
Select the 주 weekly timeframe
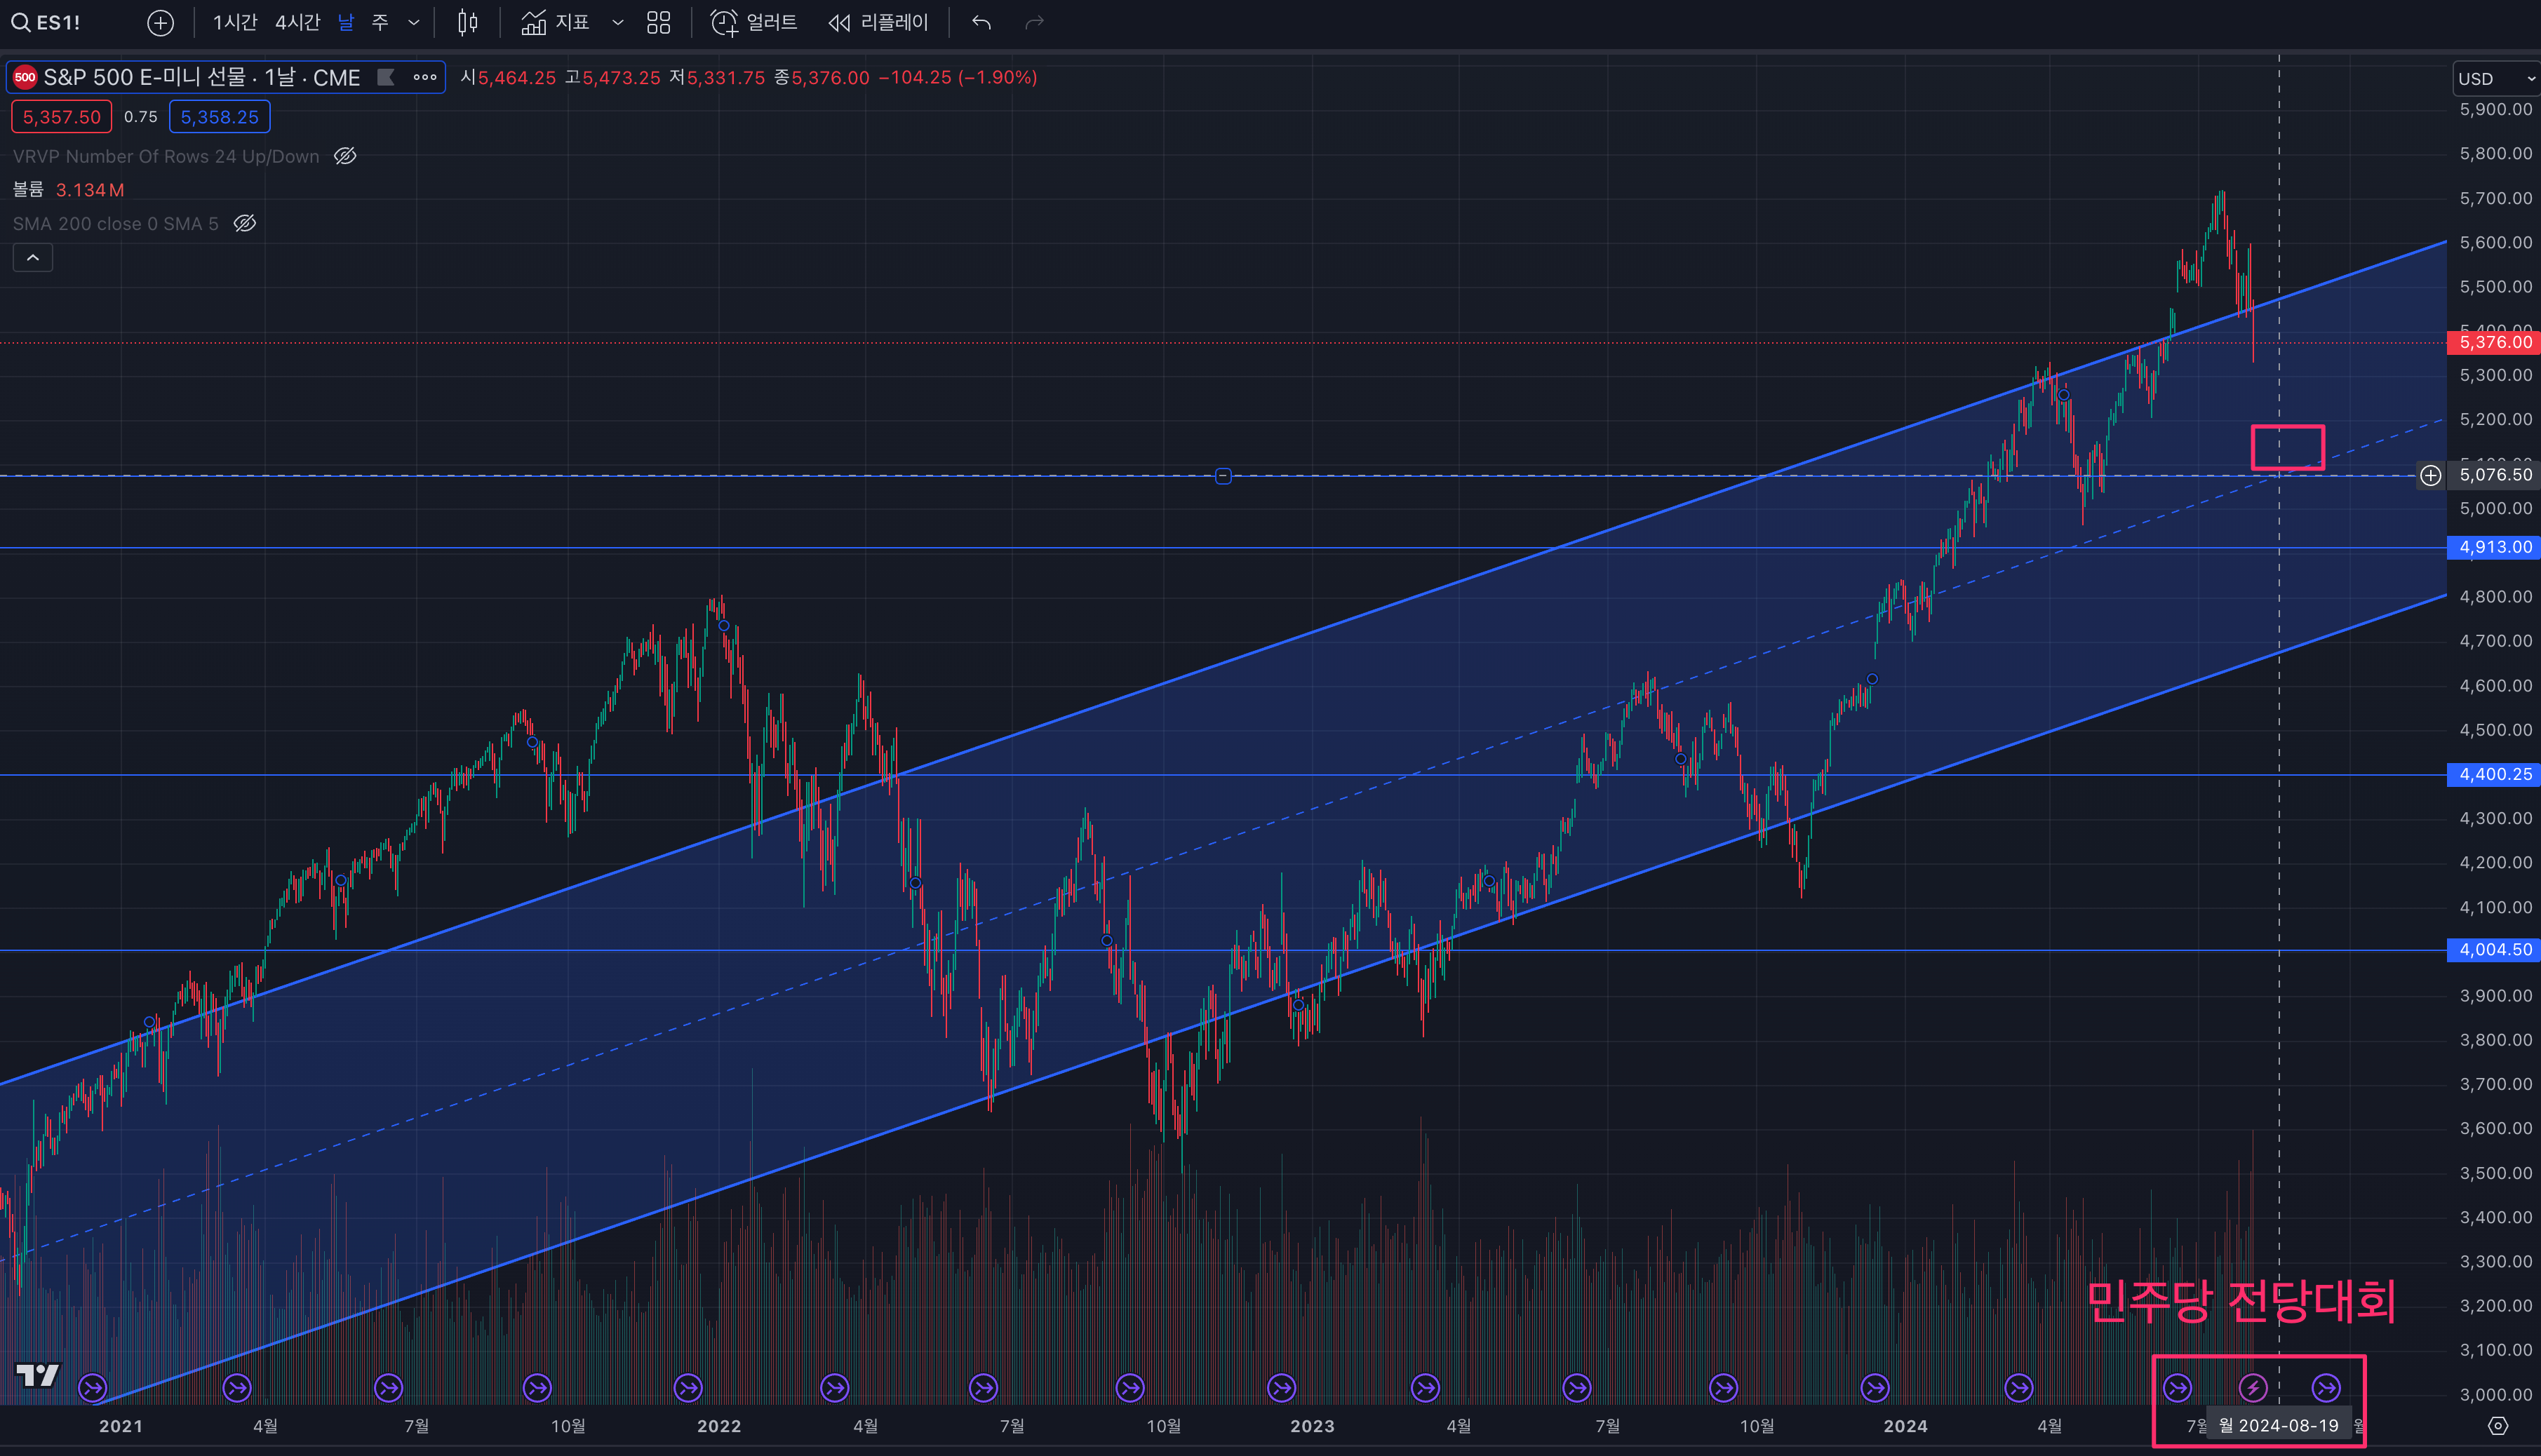(380, 22)
